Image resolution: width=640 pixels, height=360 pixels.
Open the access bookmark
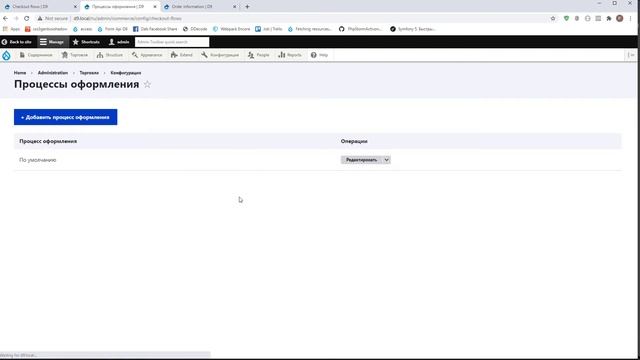(82, 29)
